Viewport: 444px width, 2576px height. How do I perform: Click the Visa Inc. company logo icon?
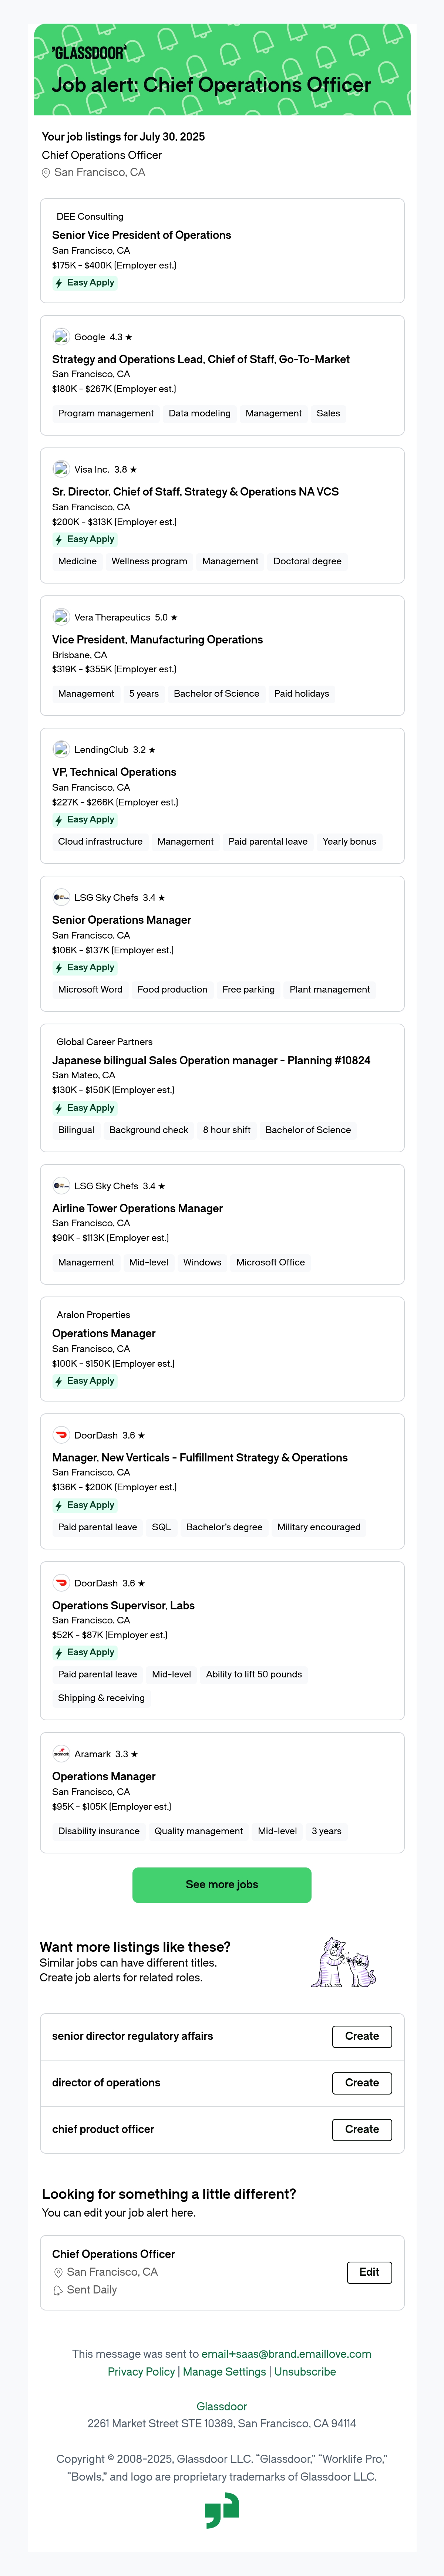click(x=61, y=468)
